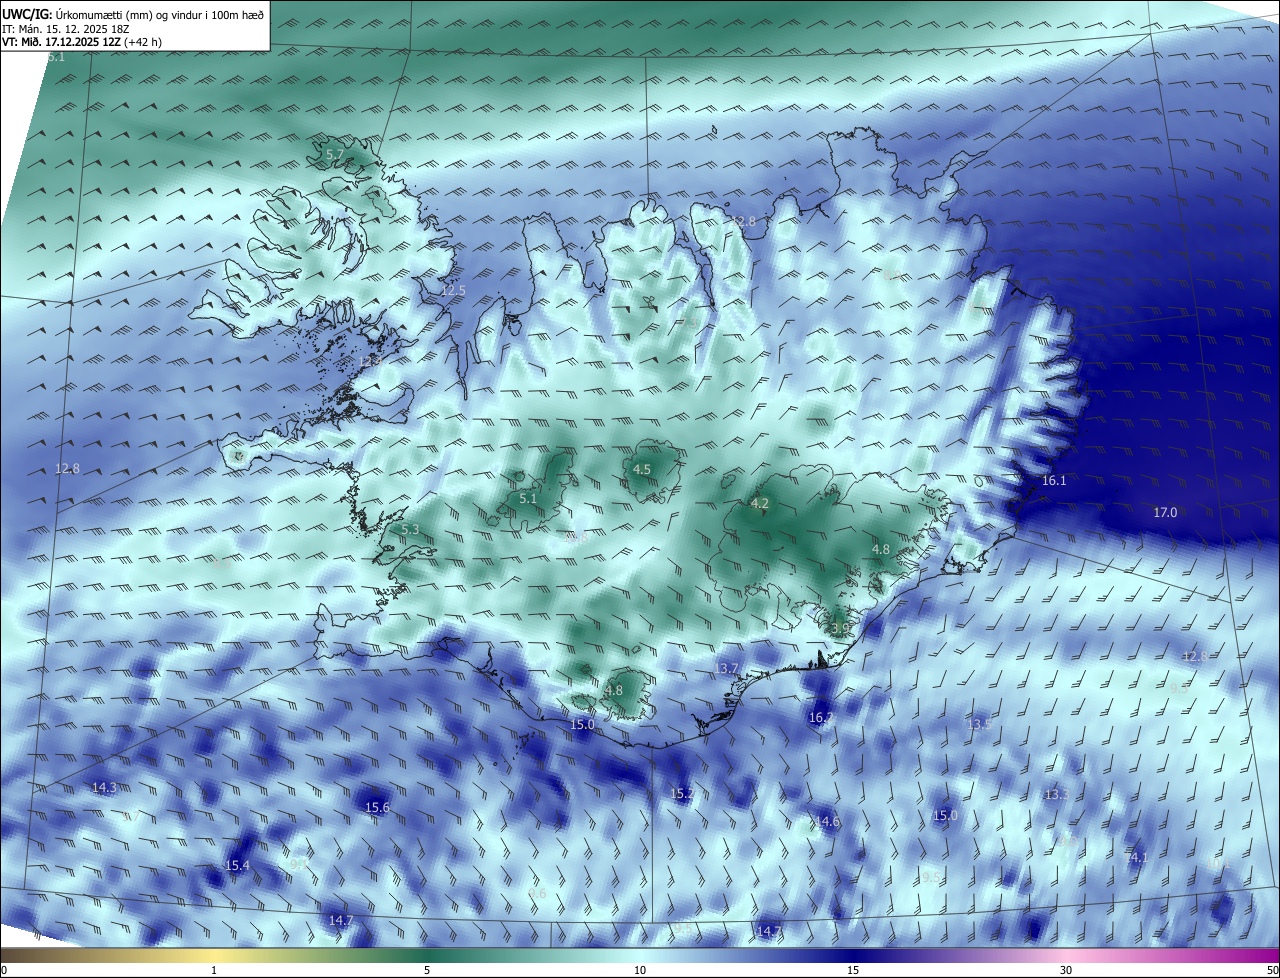Click the 17.0 value label over the sea
This screenshot has height=978, width=1280.
click(x=1165, y=512)
